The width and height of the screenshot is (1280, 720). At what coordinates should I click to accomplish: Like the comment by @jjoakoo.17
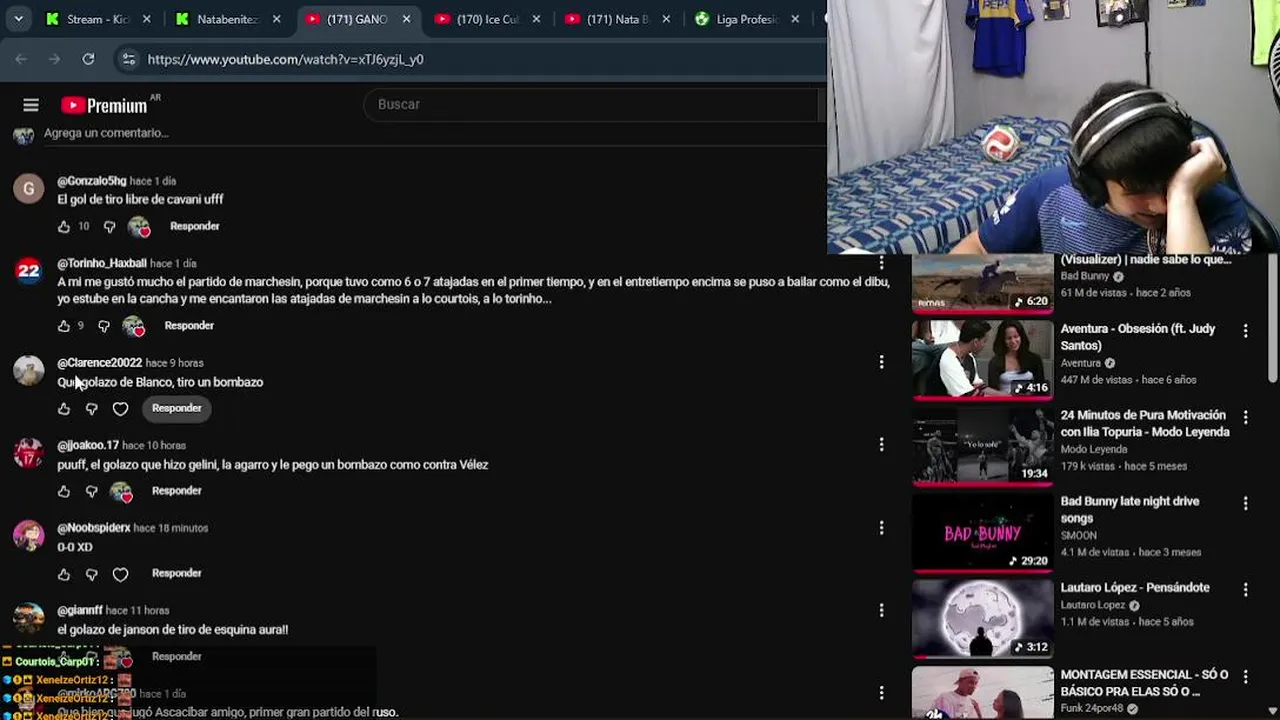pos(64,491)
